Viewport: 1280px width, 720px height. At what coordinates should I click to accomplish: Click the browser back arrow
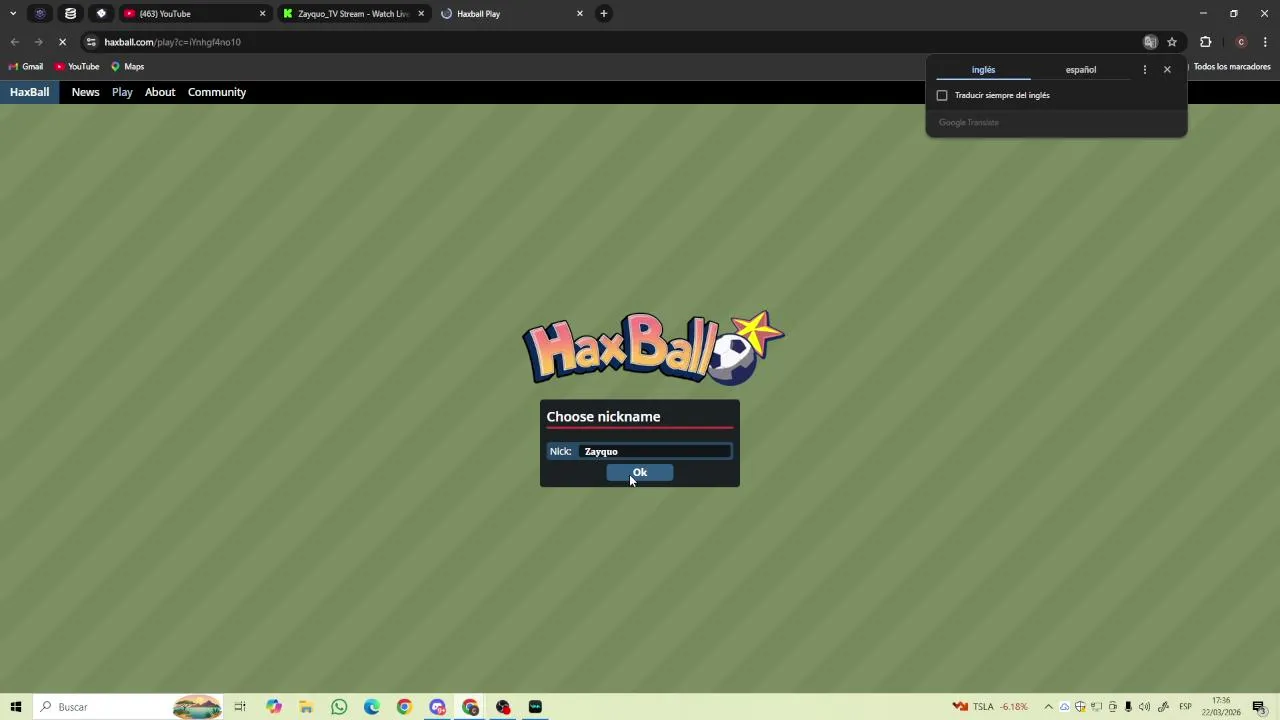click(14, 42)
